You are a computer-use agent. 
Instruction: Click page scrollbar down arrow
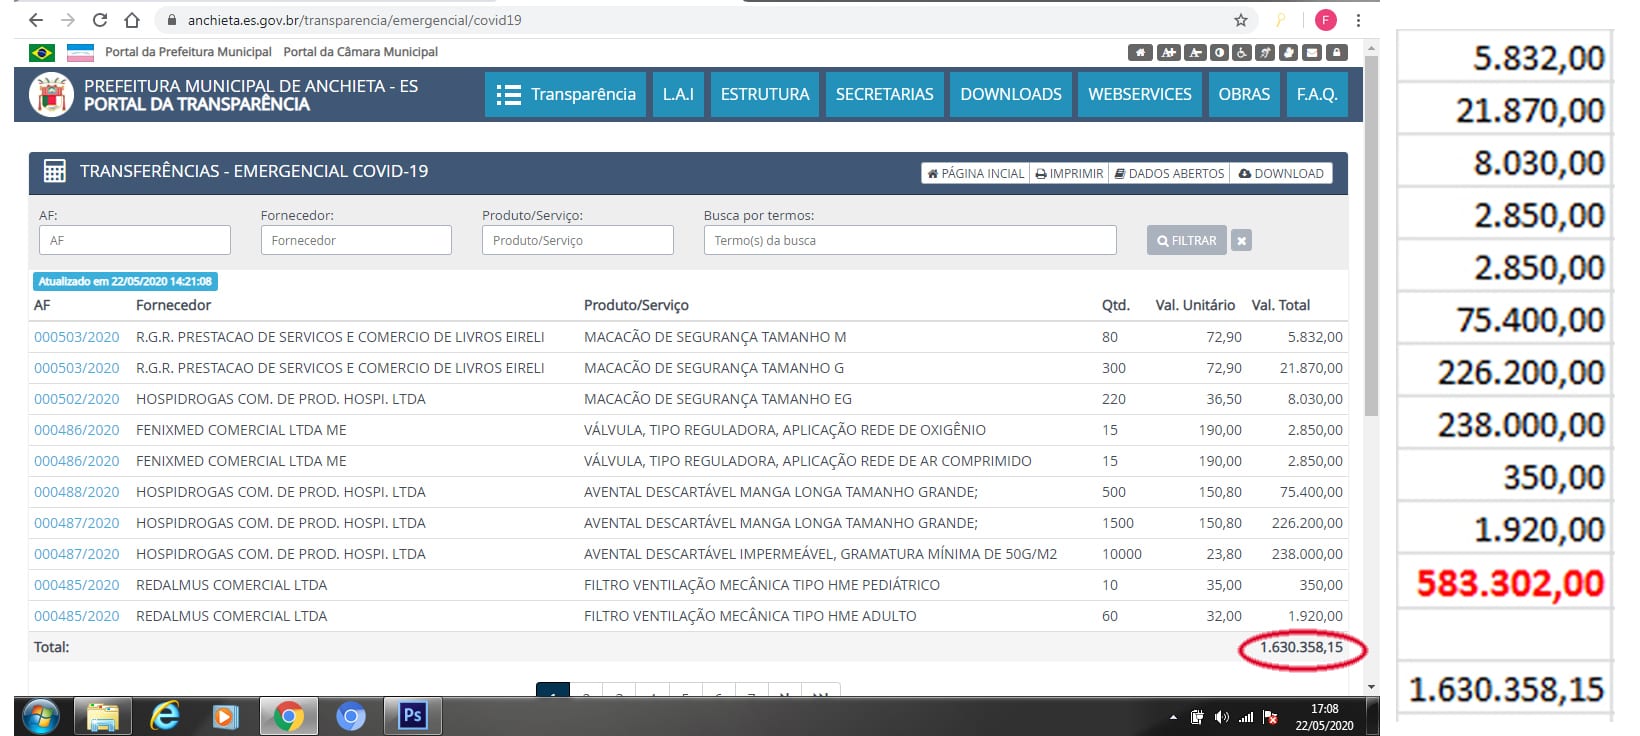coord(1371,687)
